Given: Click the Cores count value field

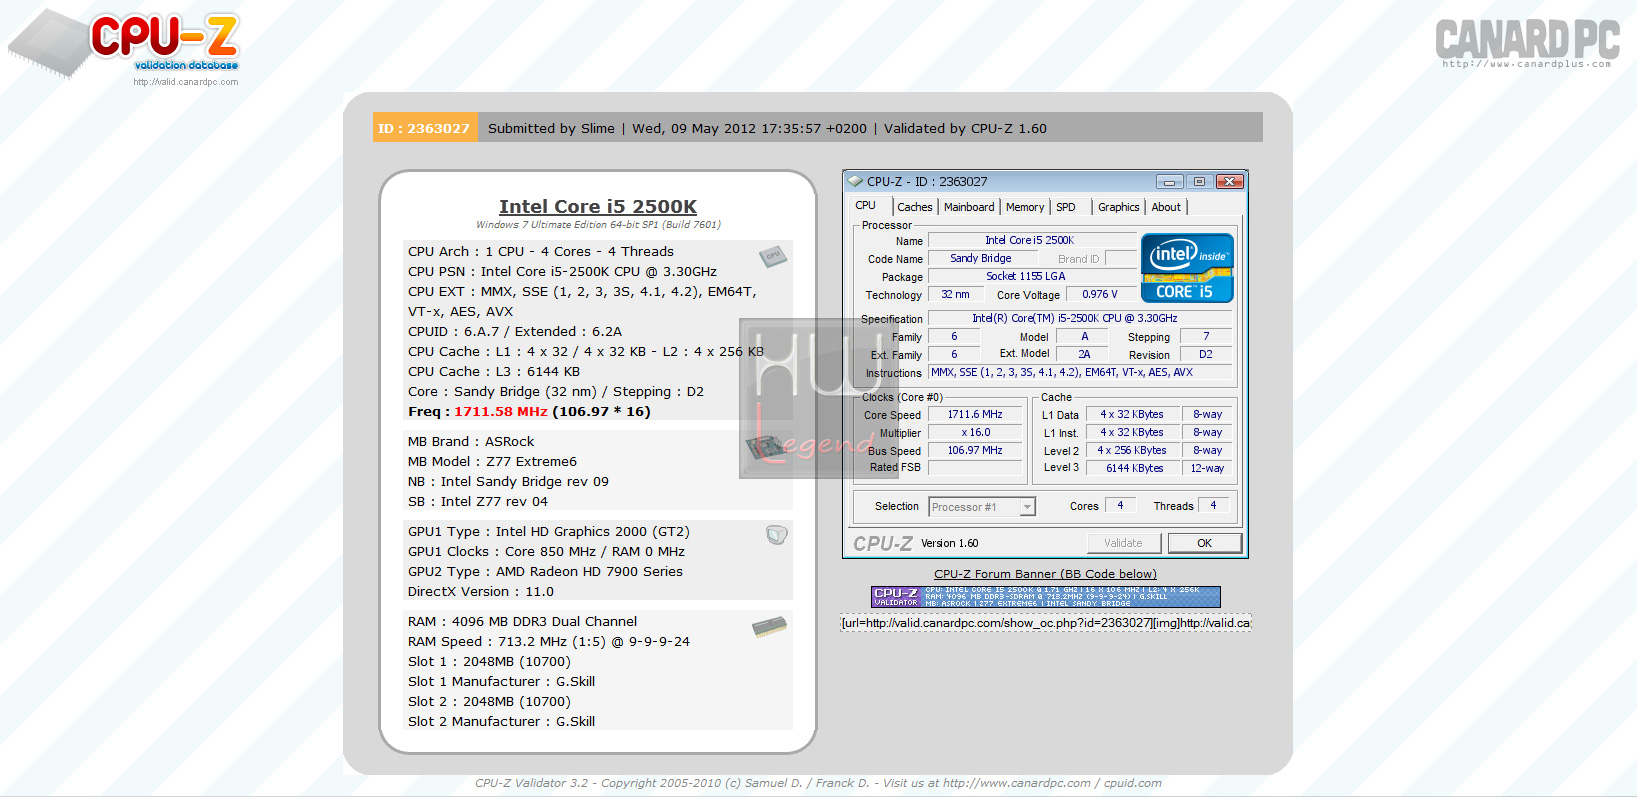Looking at the screenshot, I should 1120,506.
